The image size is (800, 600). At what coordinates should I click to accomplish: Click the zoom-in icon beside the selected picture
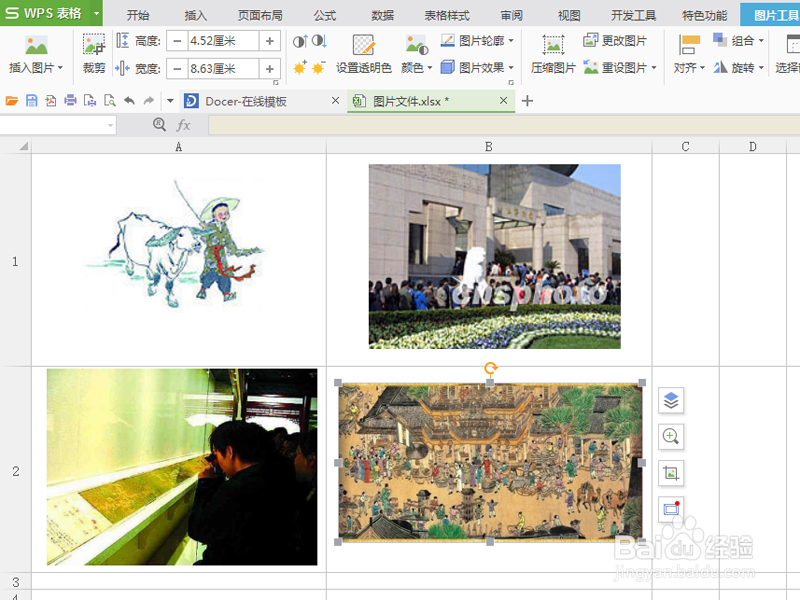(x=671, y=437)
